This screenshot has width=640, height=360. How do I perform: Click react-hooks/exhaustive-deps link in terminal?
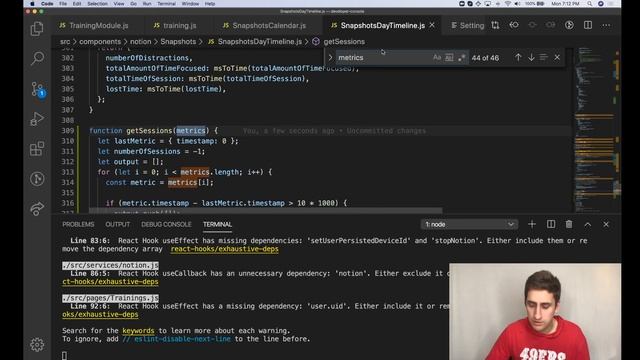tap(224, 249)
